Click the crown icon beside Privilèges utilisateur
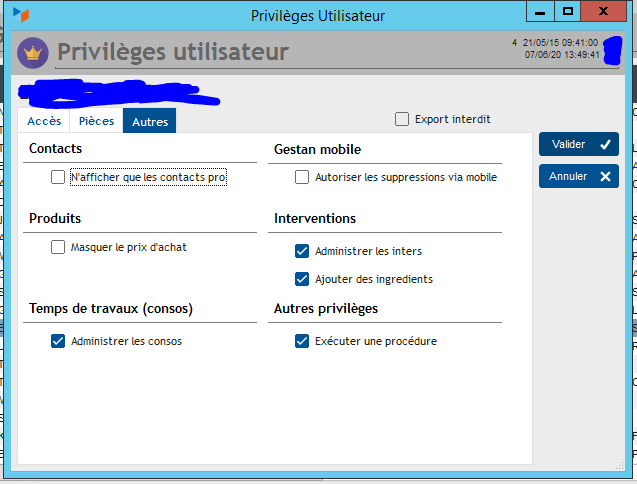 tap(33, 52)
